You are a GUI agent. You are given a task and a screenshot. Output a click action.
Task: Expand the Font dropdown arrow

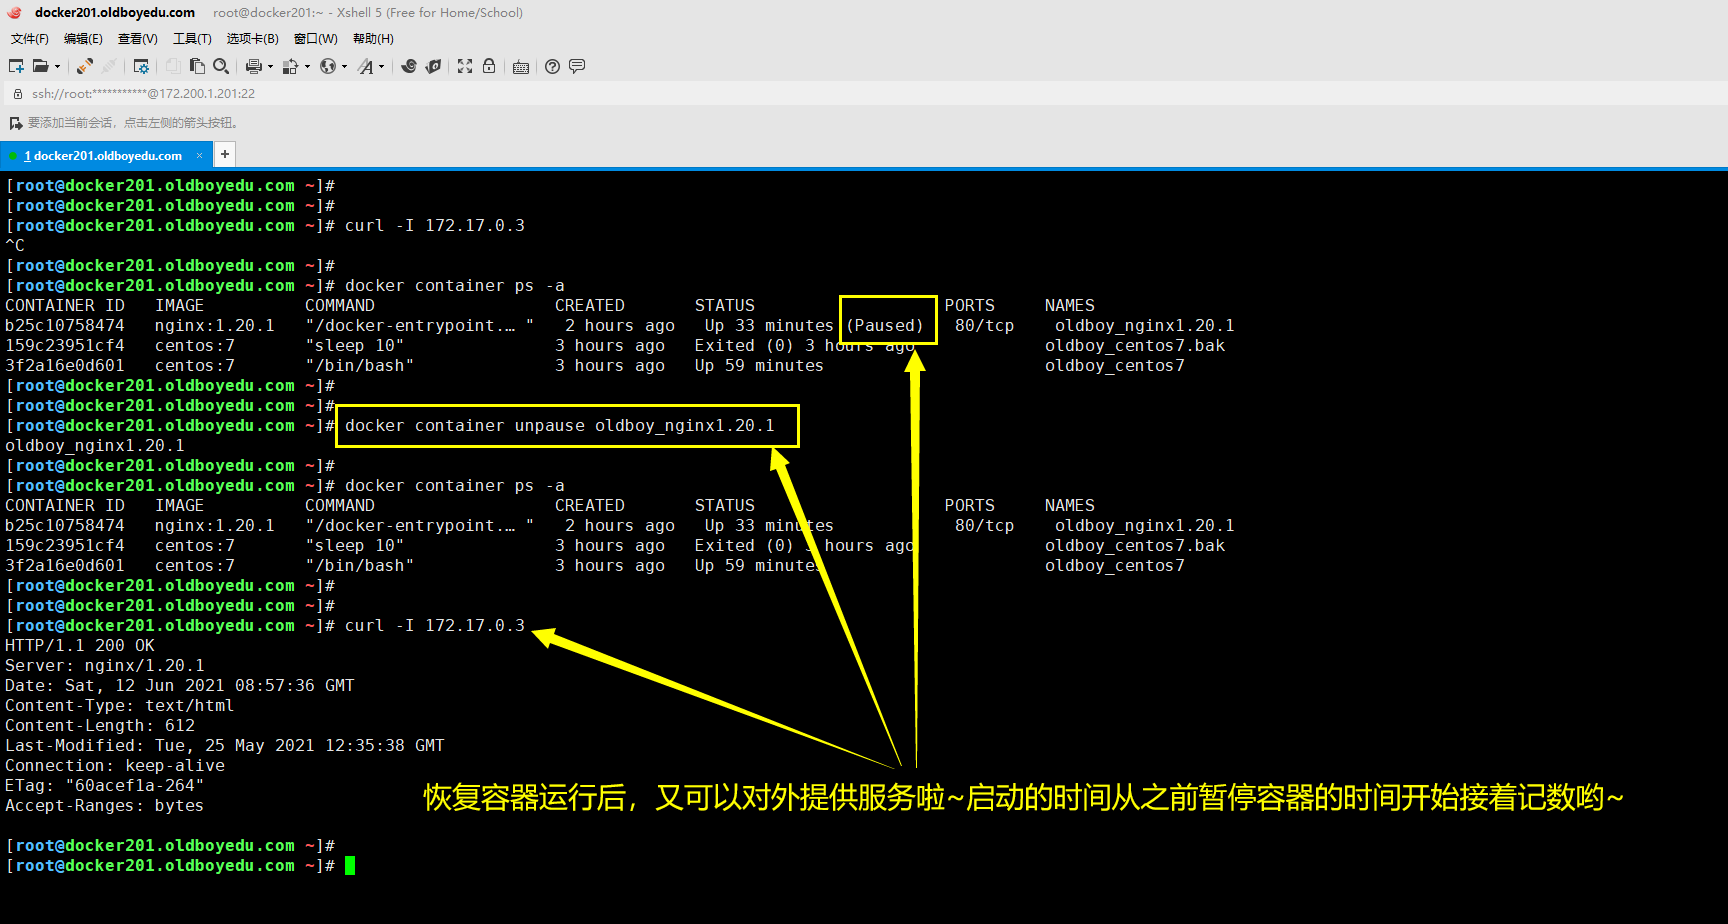point(381,67)
